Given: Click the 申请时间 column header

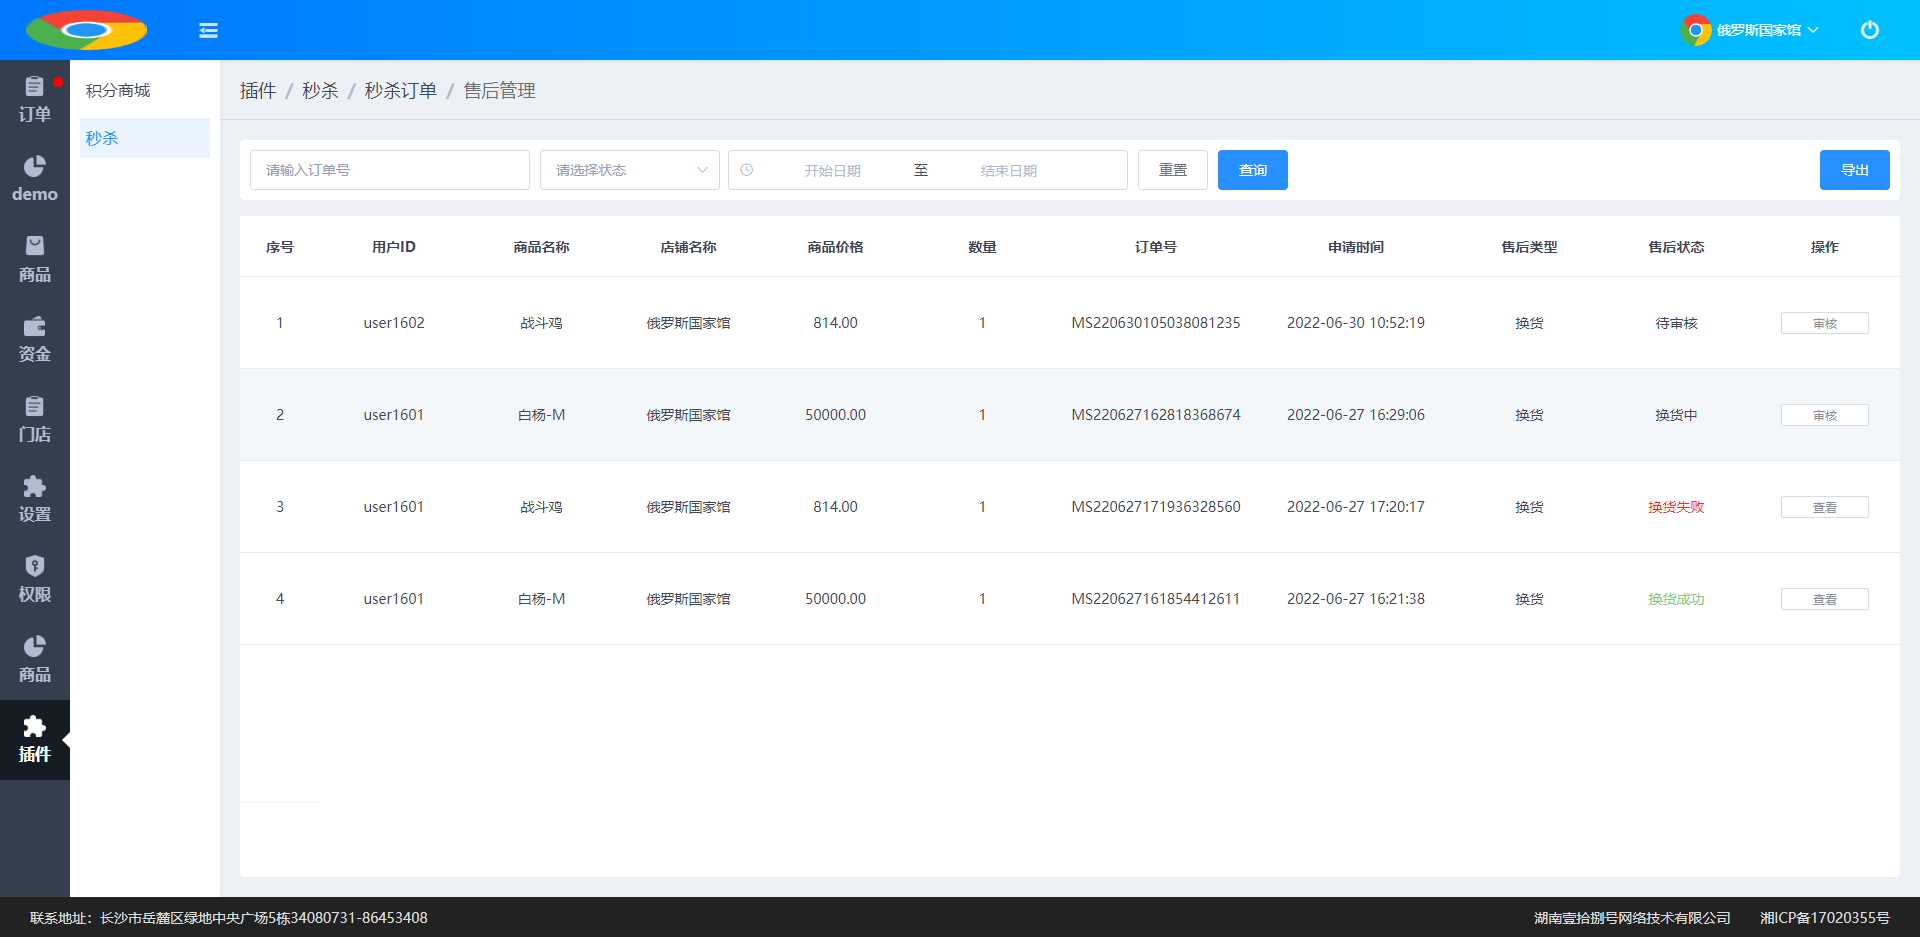Looking at the screenshot, I should 1356,247.
